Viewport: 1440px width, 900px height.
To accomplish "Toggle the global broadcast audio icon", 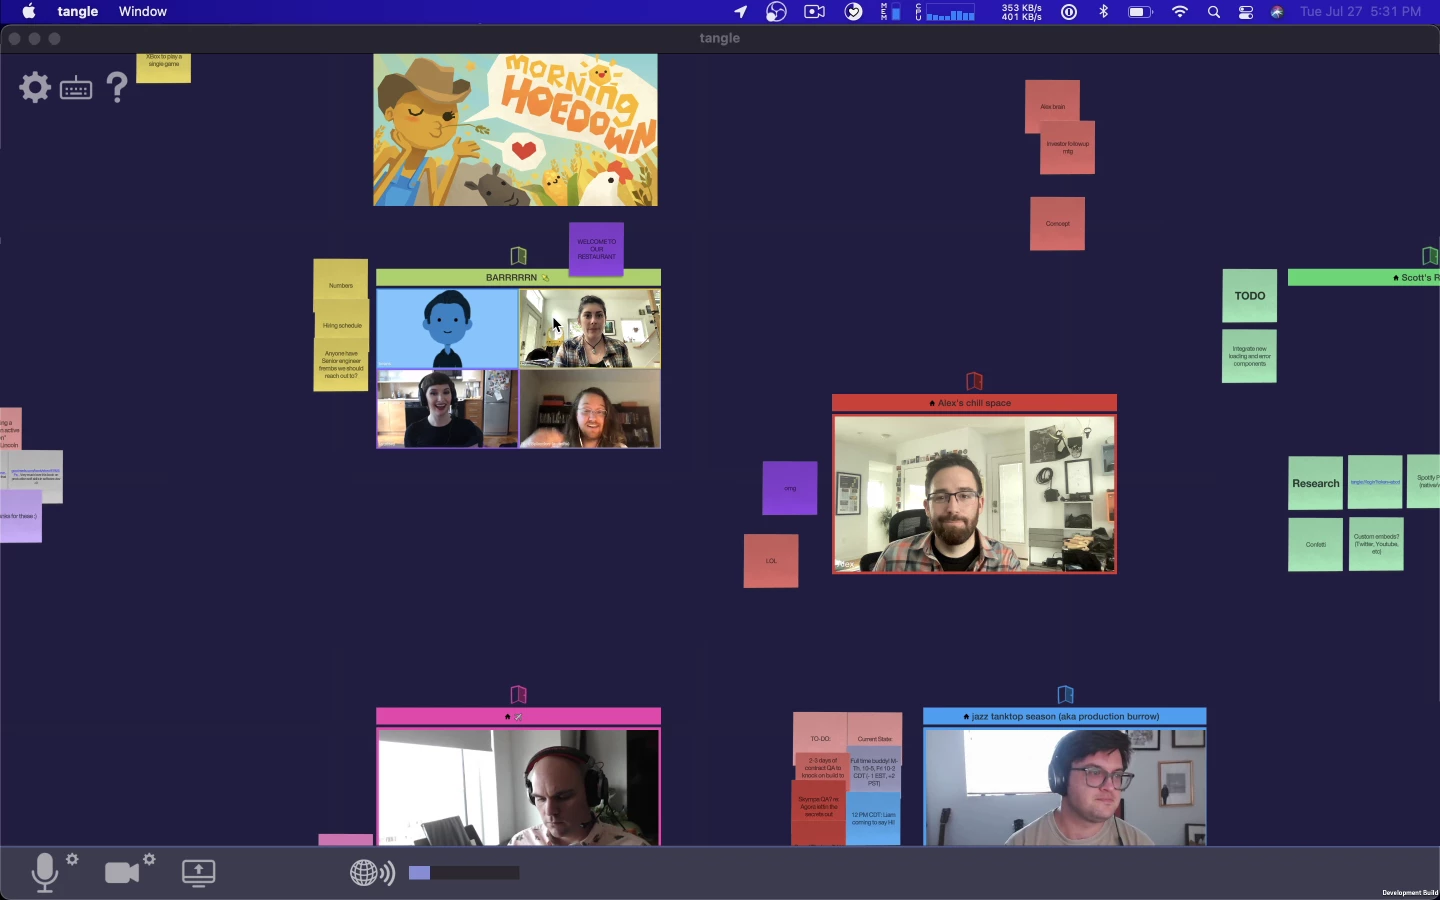I will pos(372,873).
